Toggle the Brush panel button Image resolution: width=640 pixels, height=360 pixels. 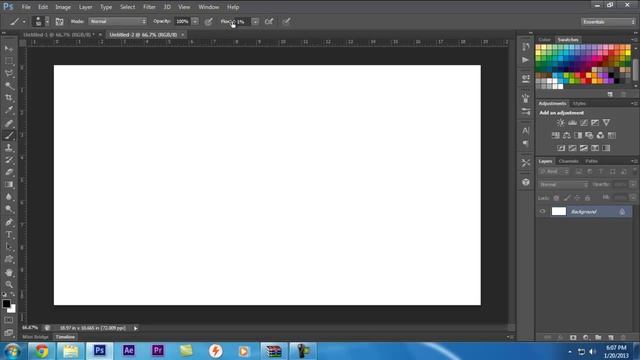click(60, 22)
